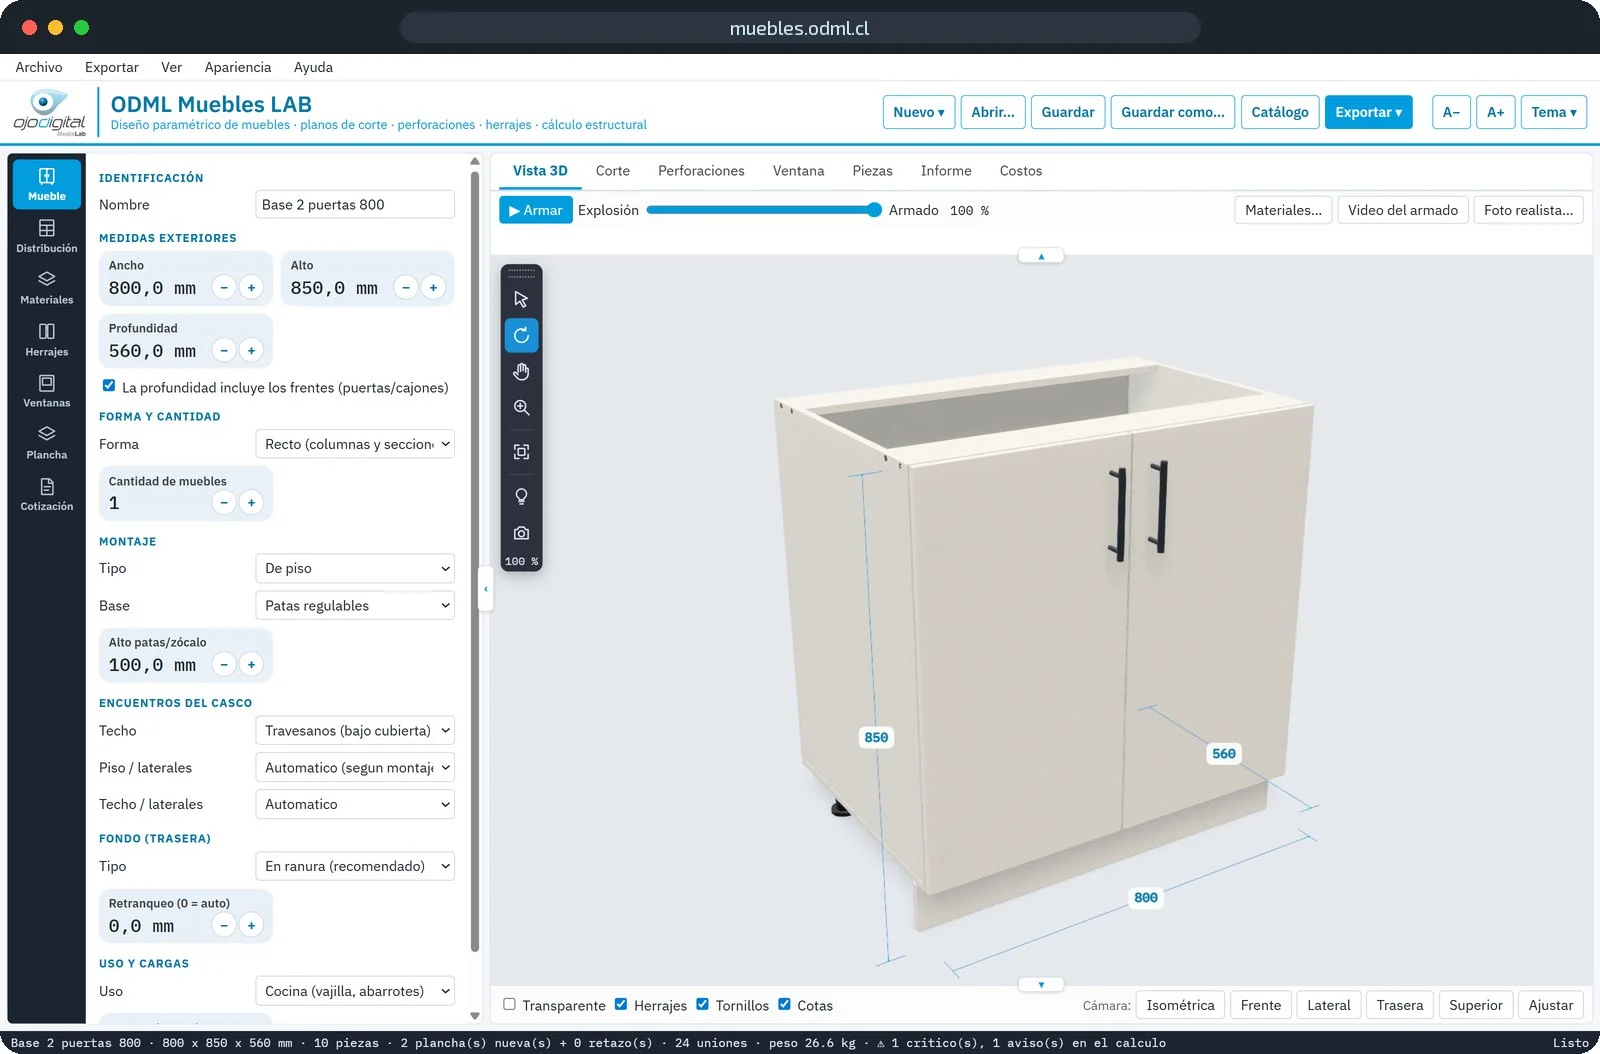This screenshot has height=1054, width=1600.
Task: Open the Archivo menu
Action: [x=39, y=67]
